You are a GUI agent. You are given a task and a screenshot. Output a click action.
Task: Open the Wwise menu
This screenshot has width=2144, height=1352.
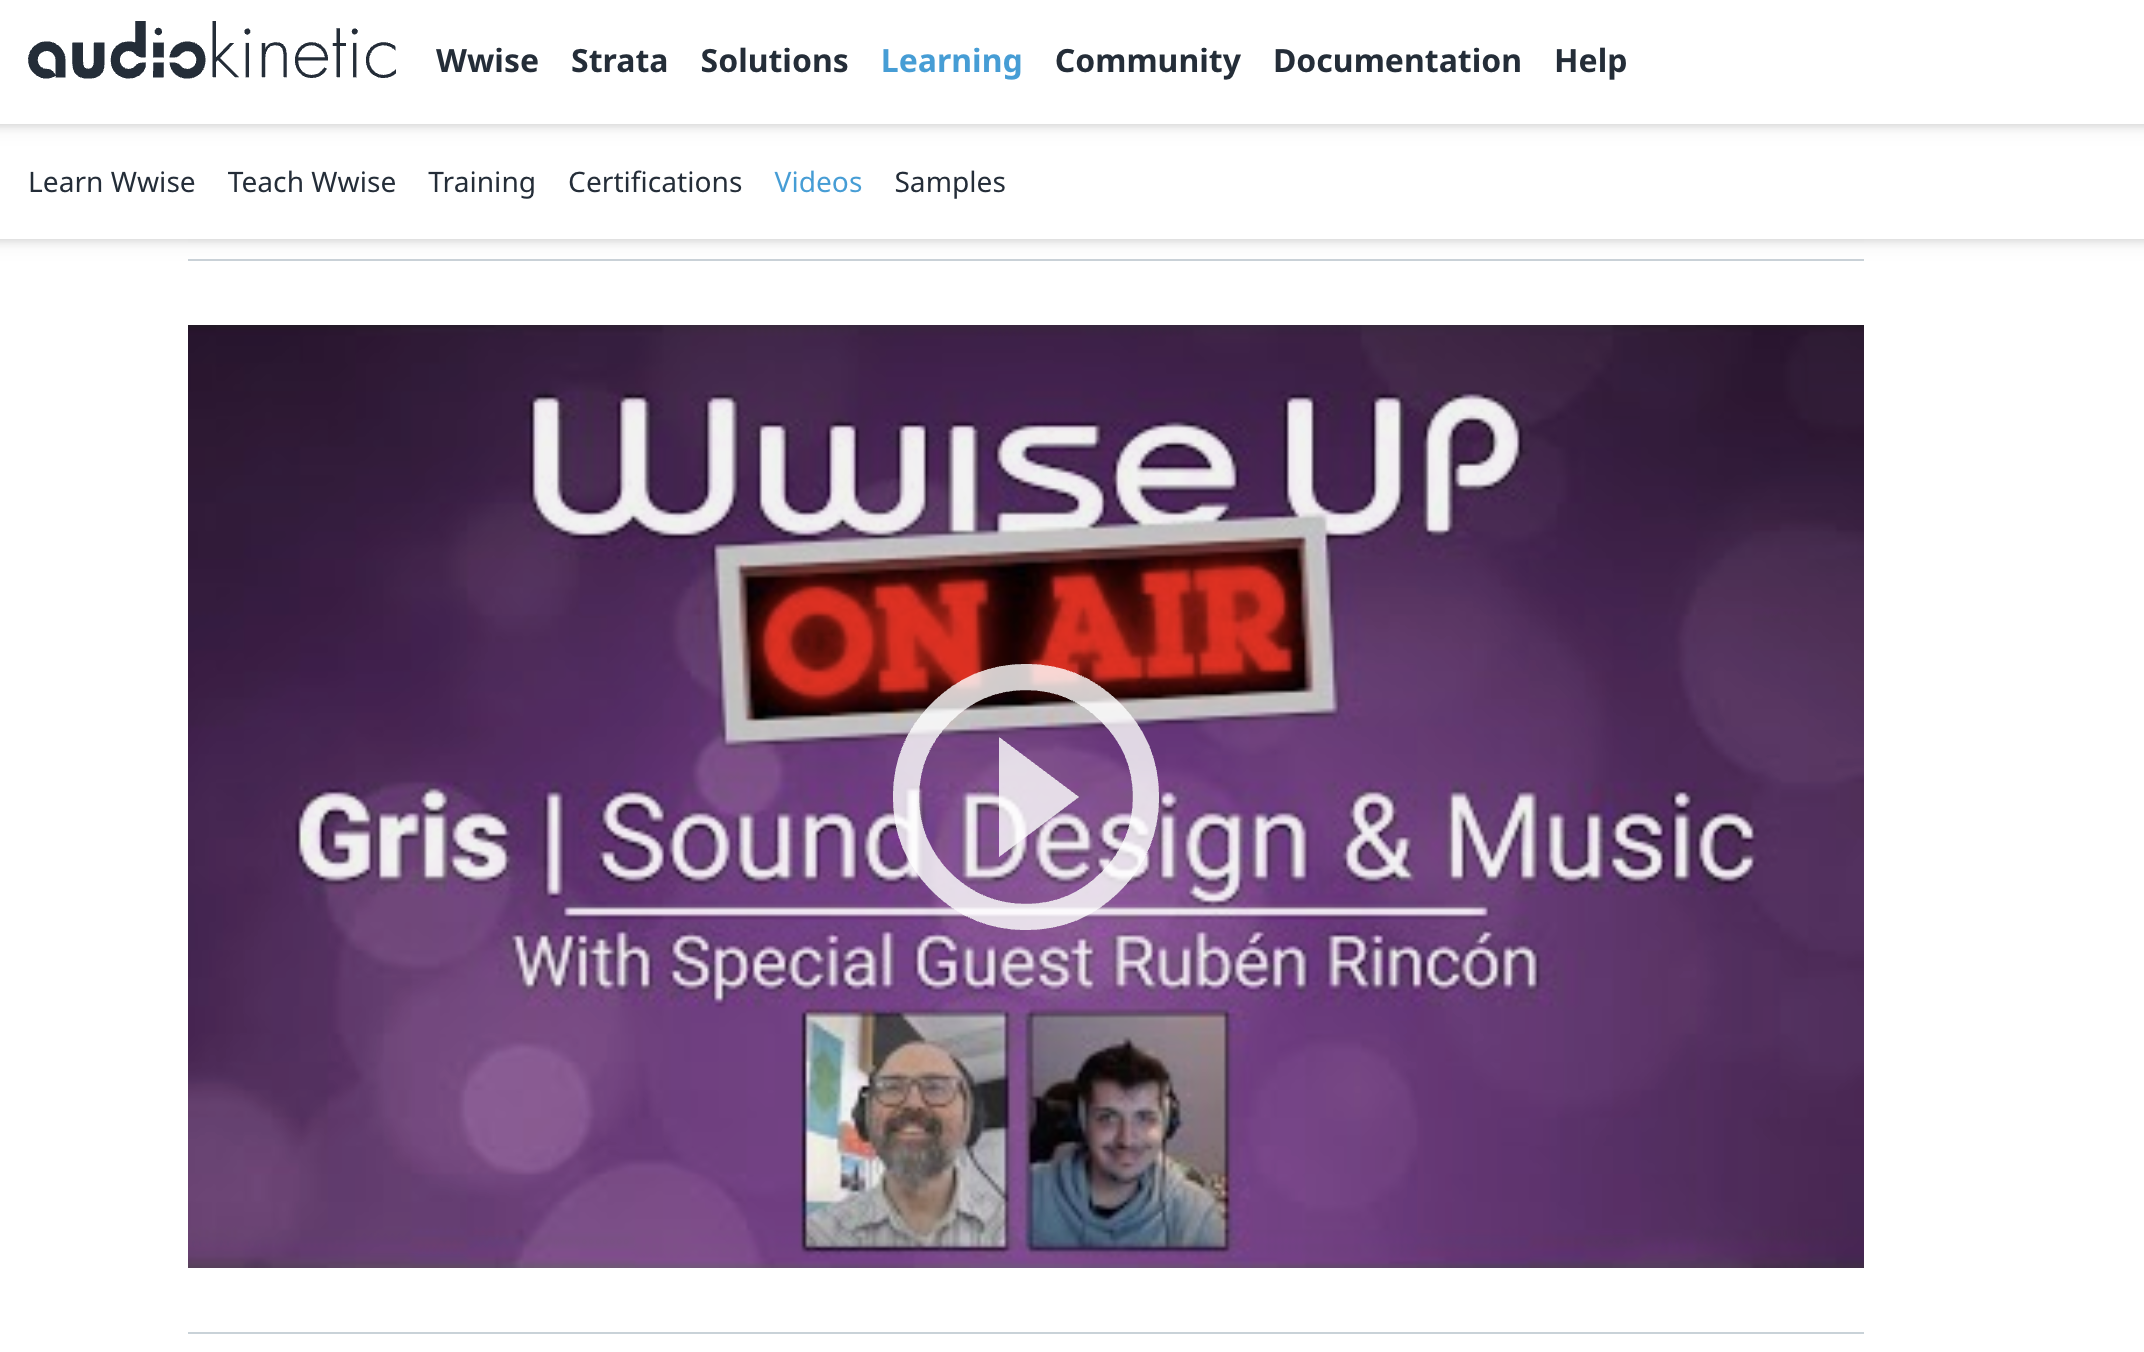click(487, 61)
